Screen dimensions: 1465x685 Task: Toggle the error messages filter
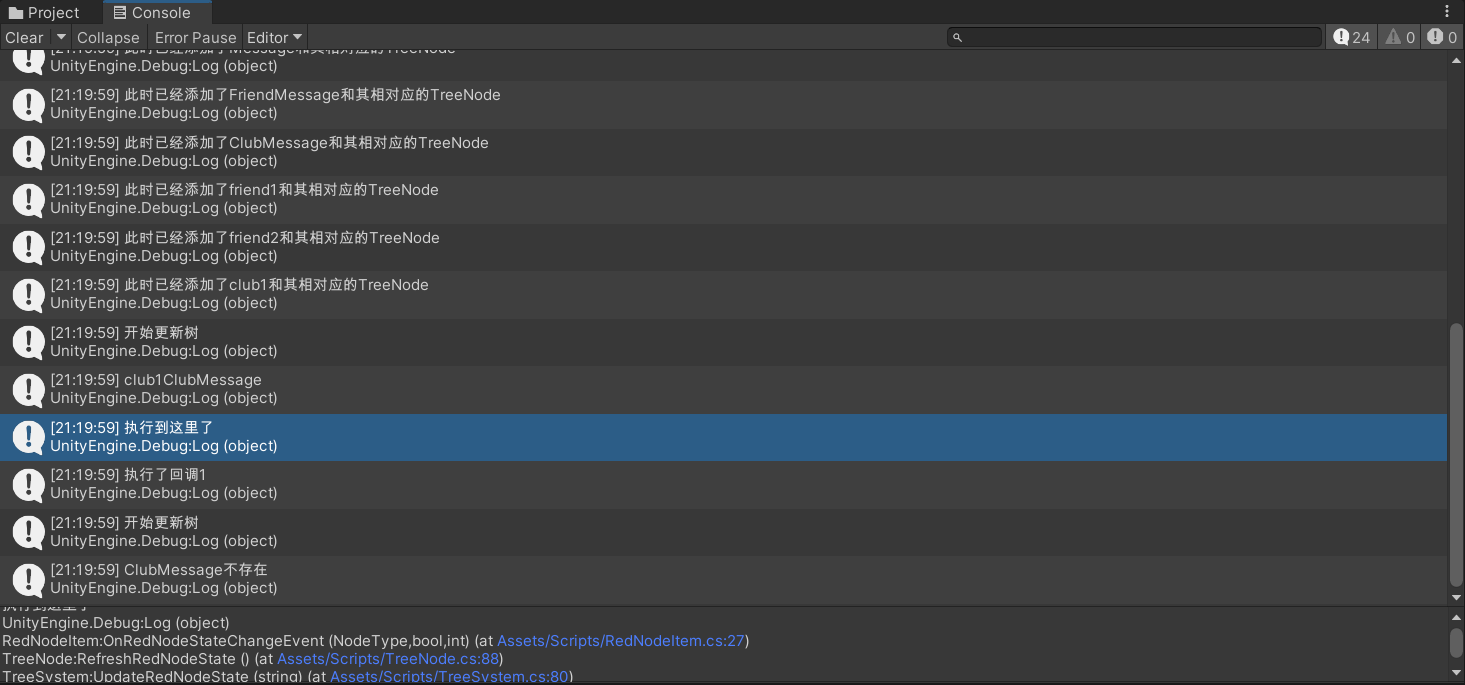coord(1442,37)
